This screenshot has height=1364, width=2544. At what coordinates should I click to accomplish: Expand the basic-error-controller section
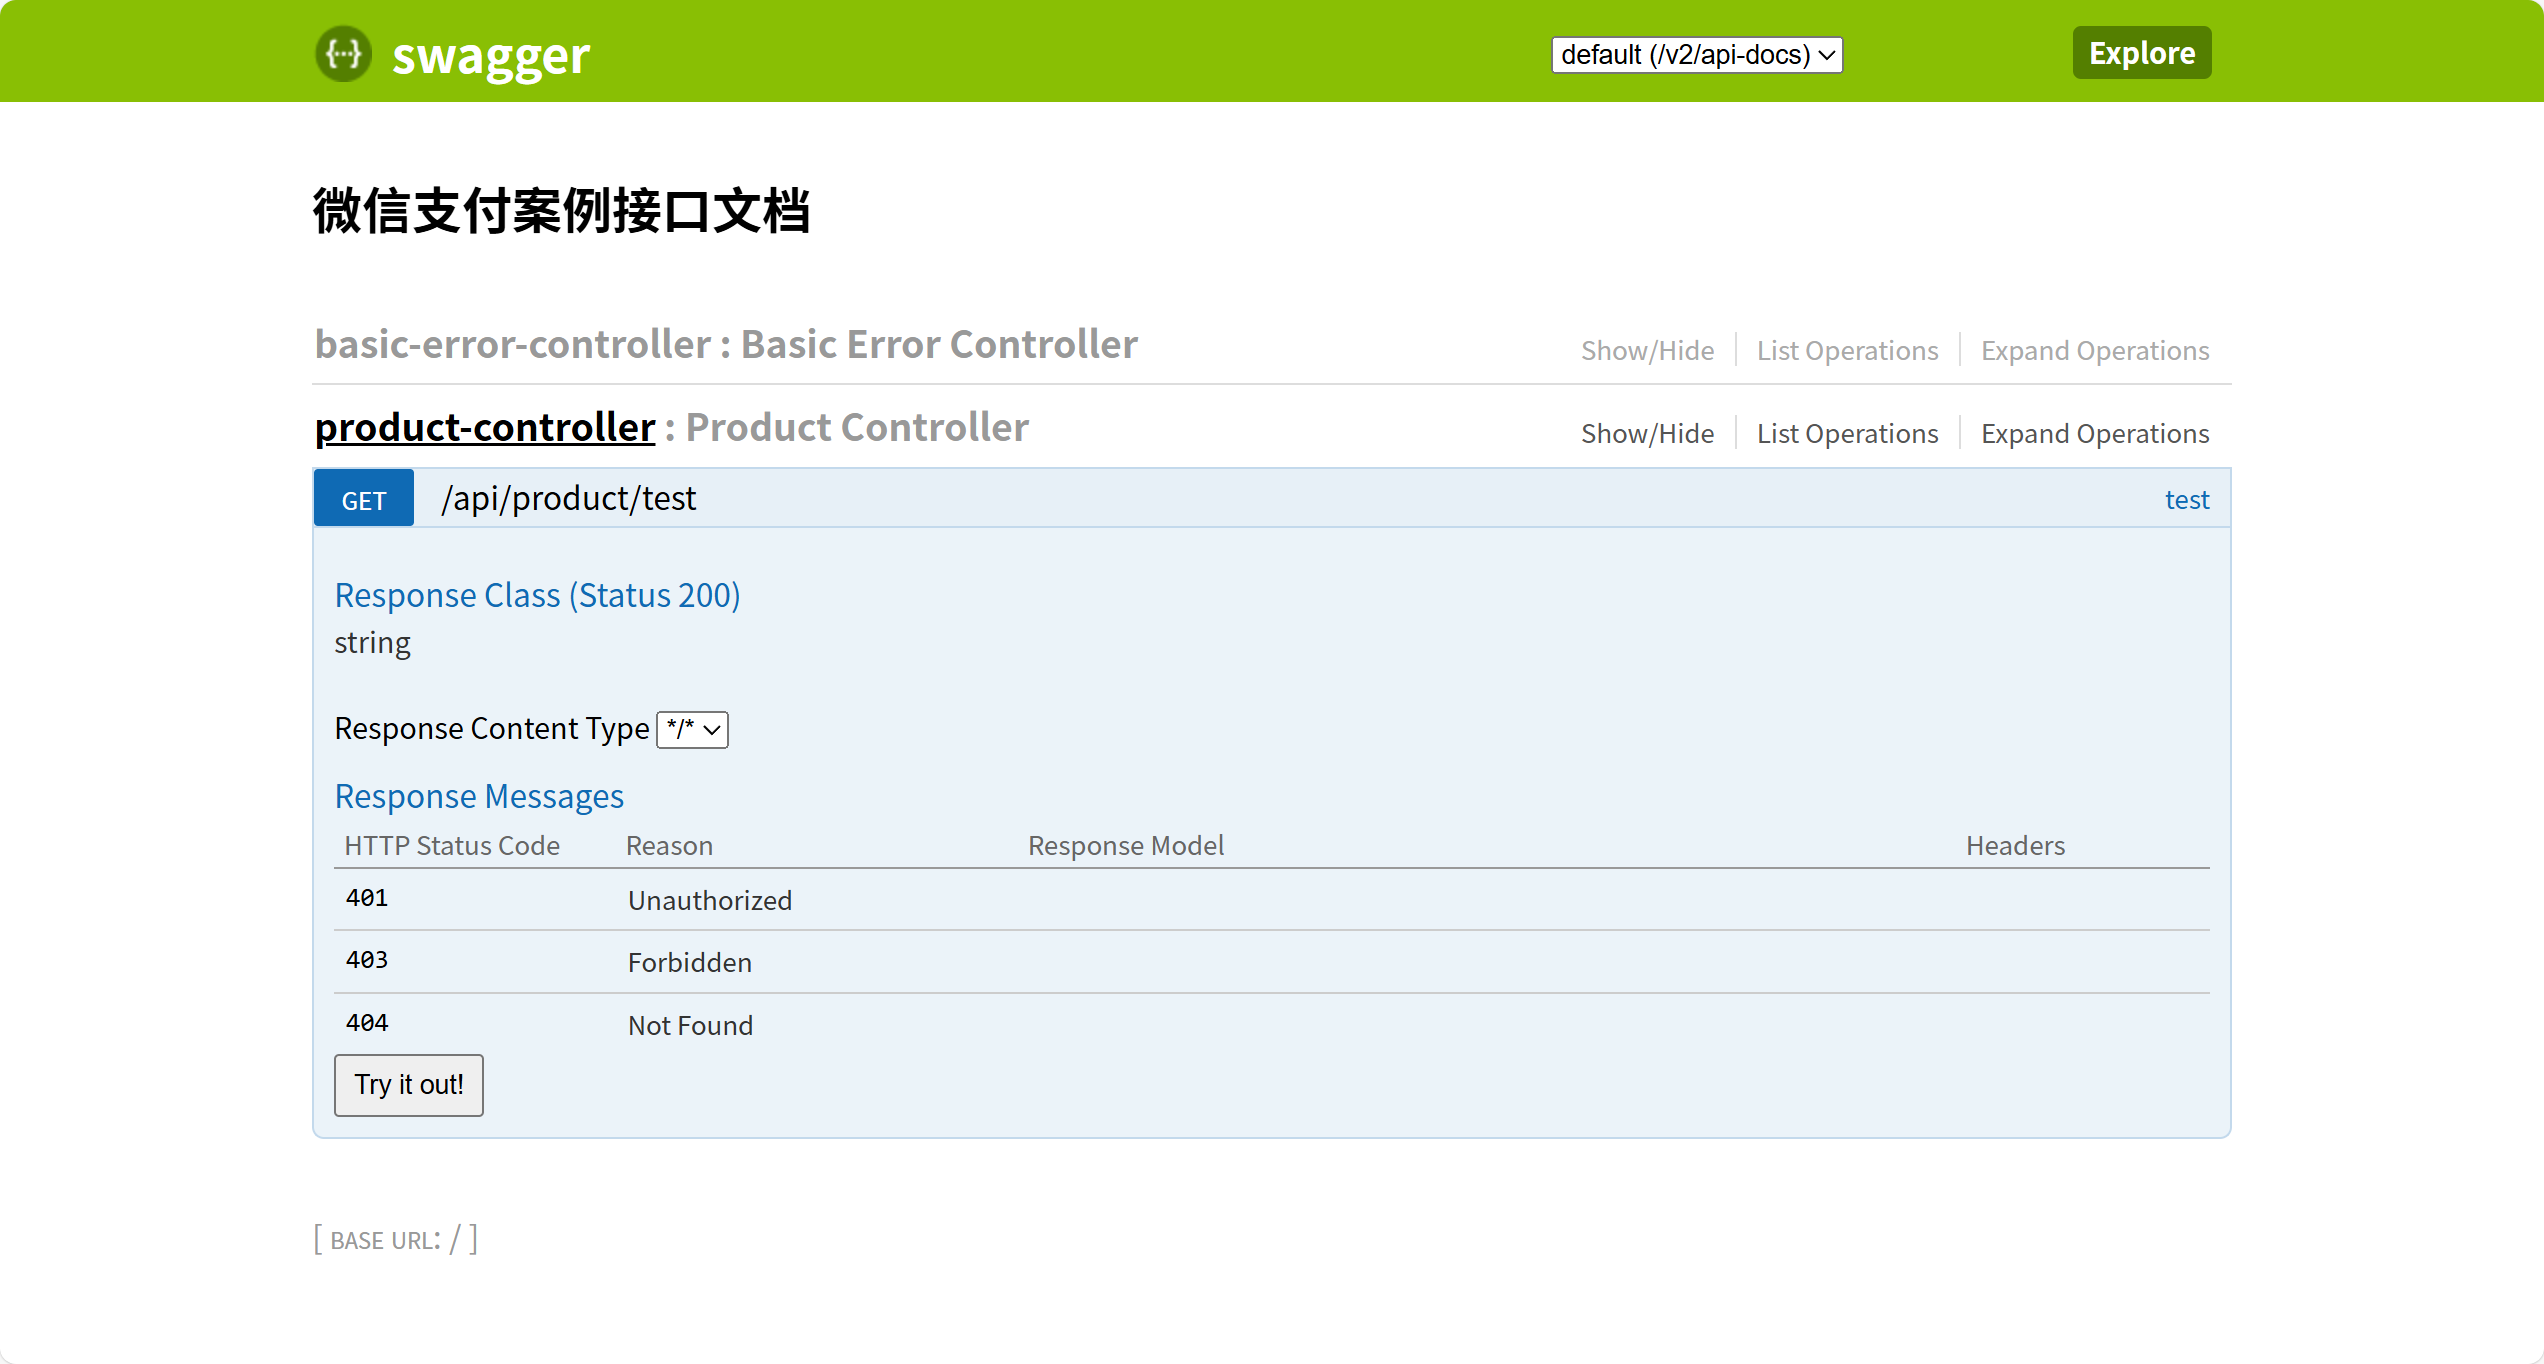point(512,345)
